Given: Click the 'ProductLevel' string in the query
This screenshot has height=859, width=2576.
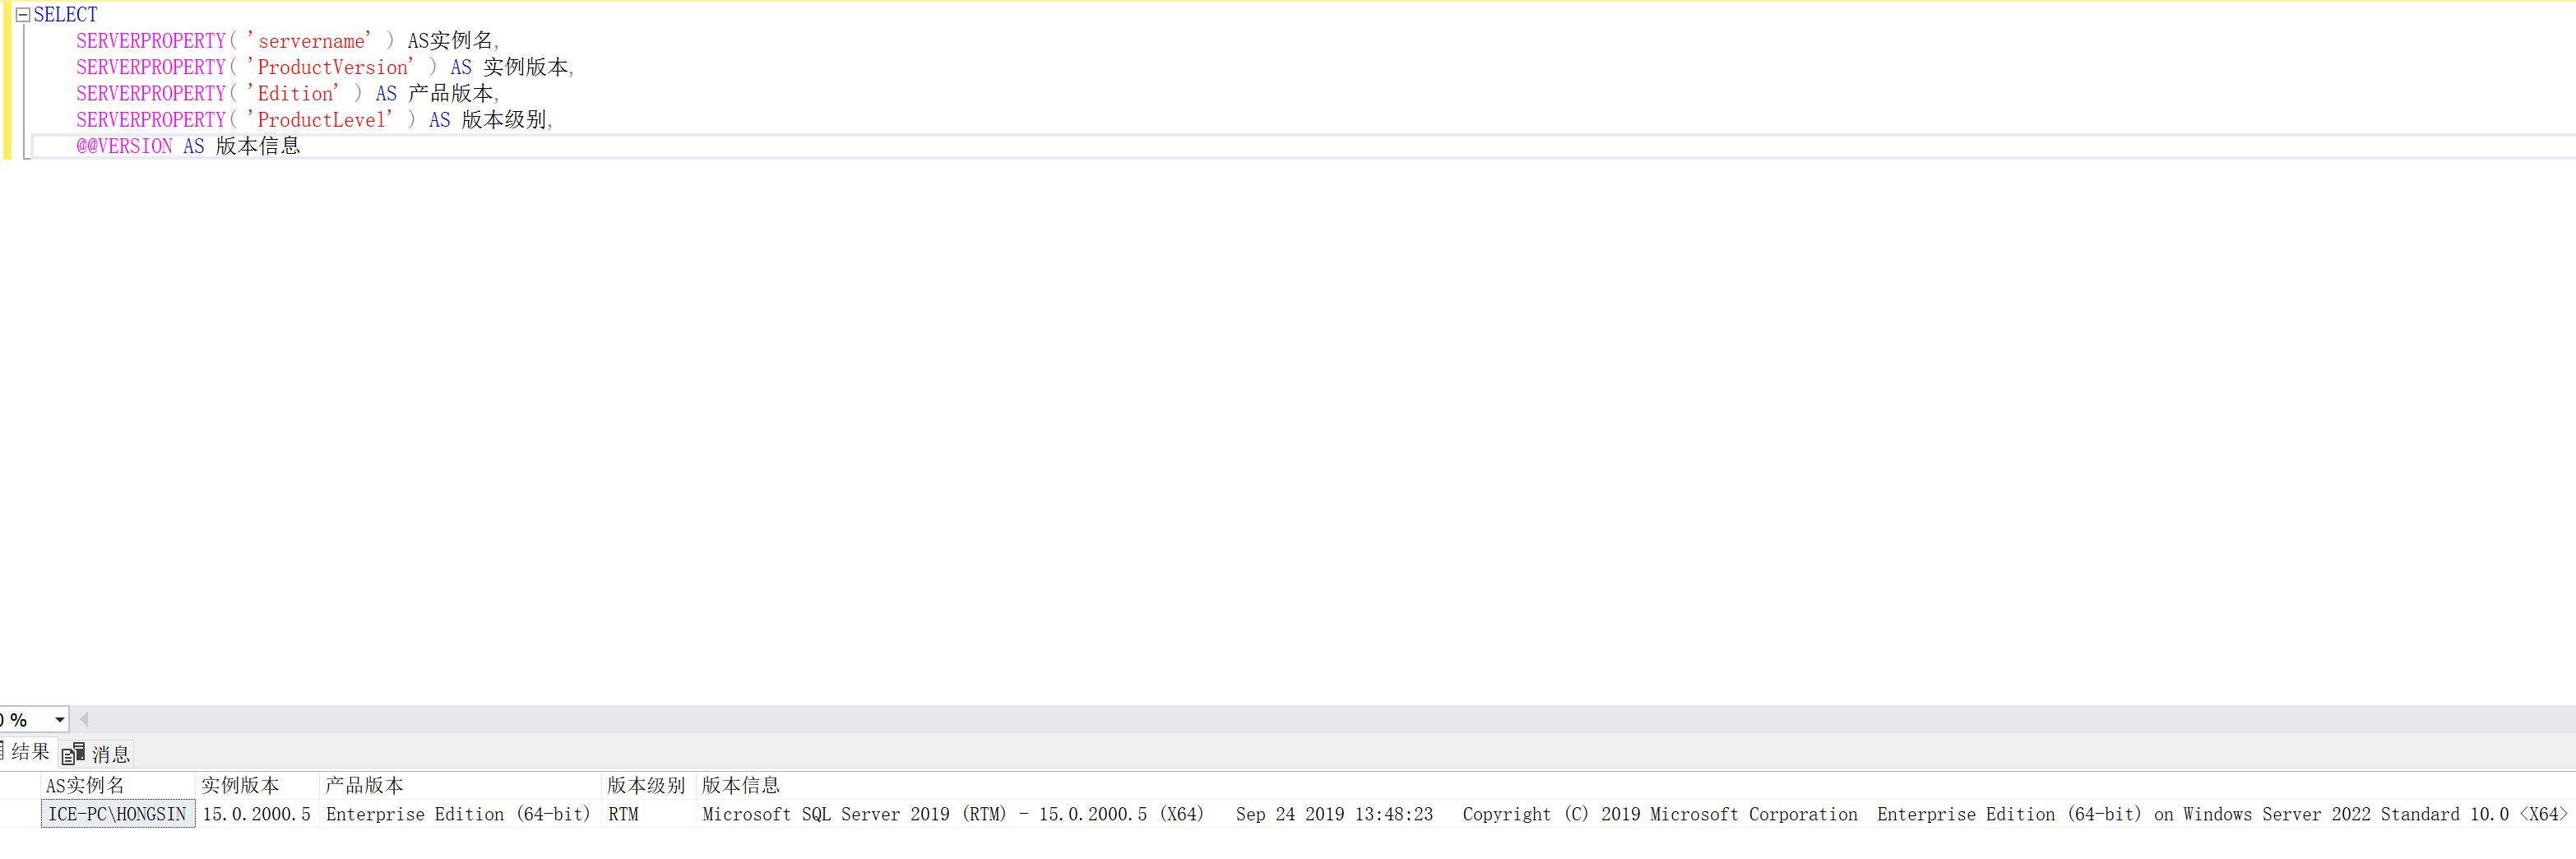Looking at the screenshot, I should pyautogui.click(x=324, y=120).
